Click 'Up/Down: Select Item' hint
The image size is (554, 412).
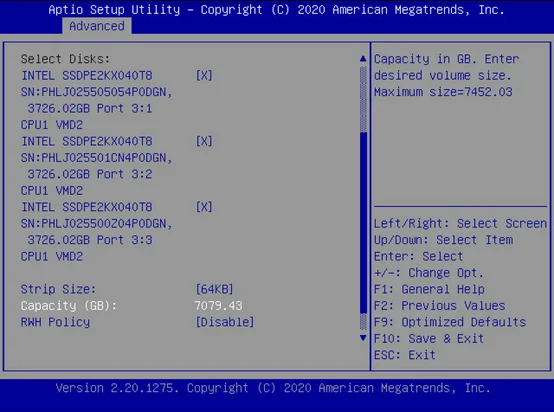443,240
